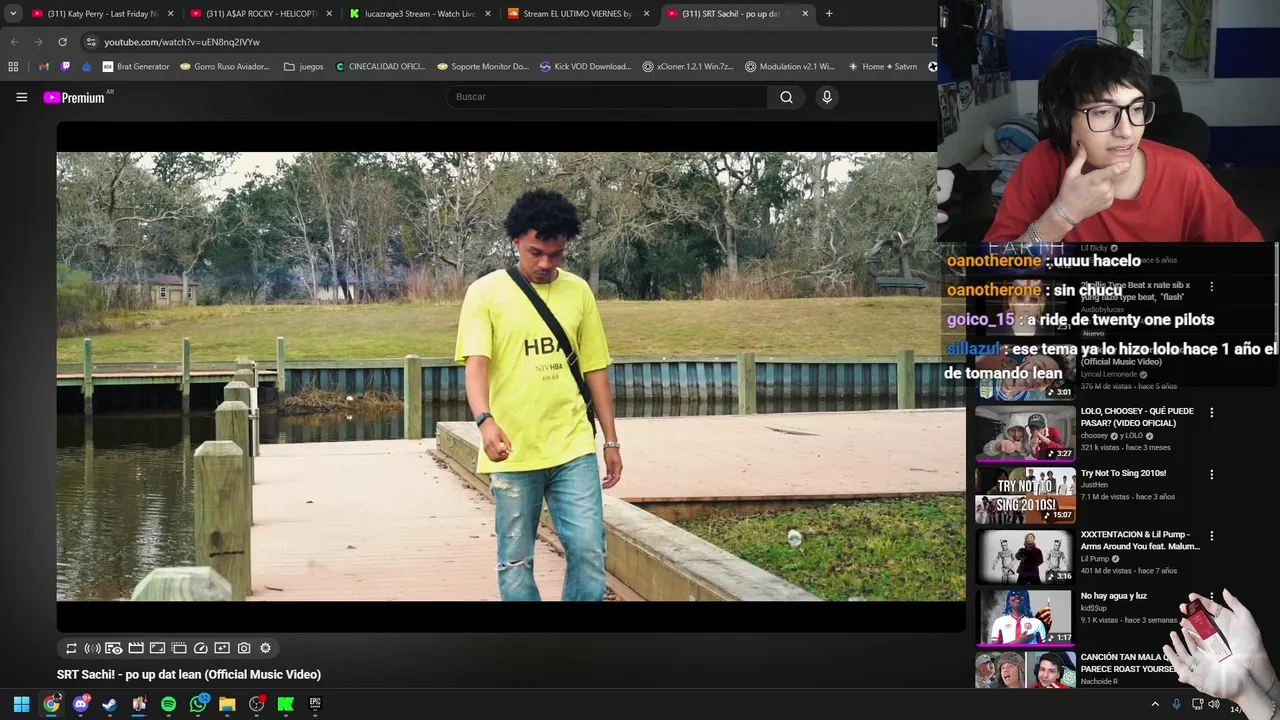This screenshot has height=720, width=1280.
Task: Click the search magnifier button
Action: tap(786, 97)
